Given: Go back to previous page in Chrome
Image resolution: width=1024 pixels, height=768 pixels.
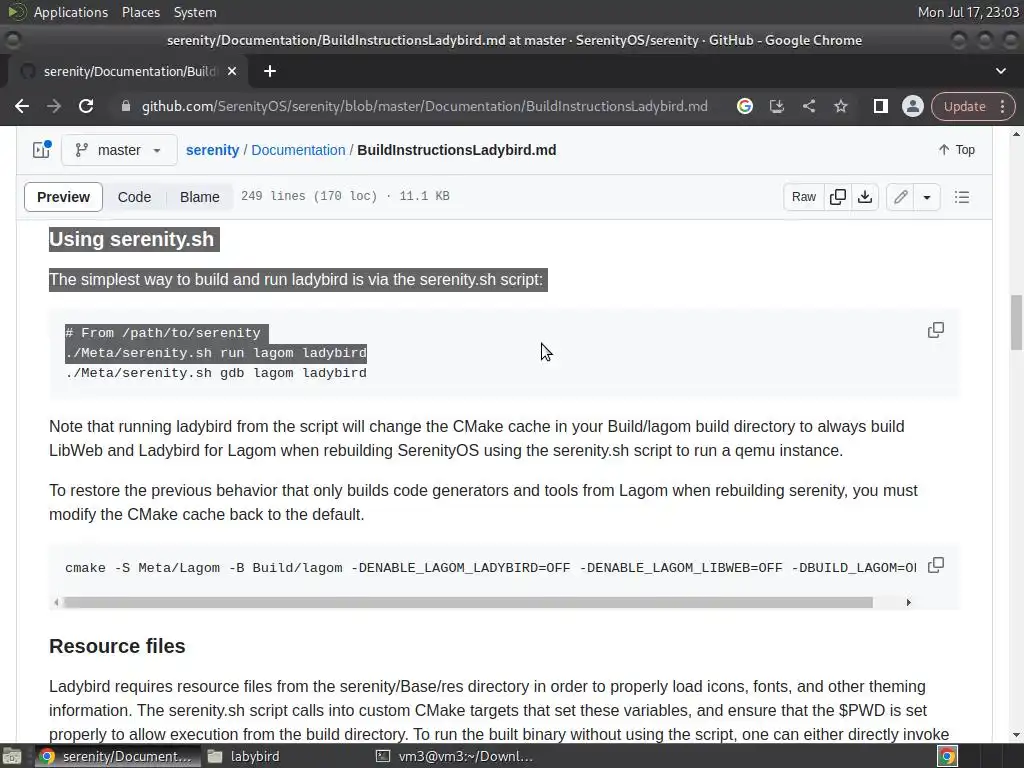Looking at the screenshot, I should coord(22,106).
